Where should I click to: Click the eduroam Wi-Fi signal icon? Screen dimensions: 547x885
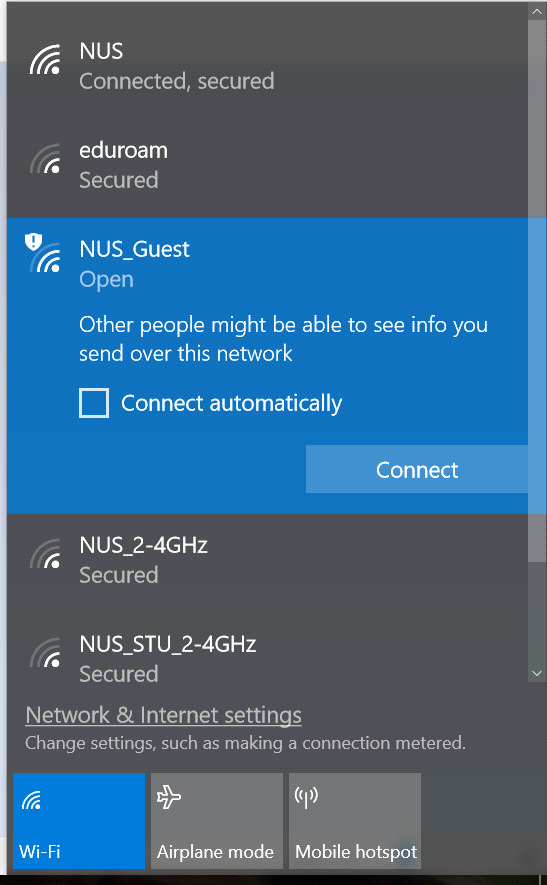click(x=45, y=159)
